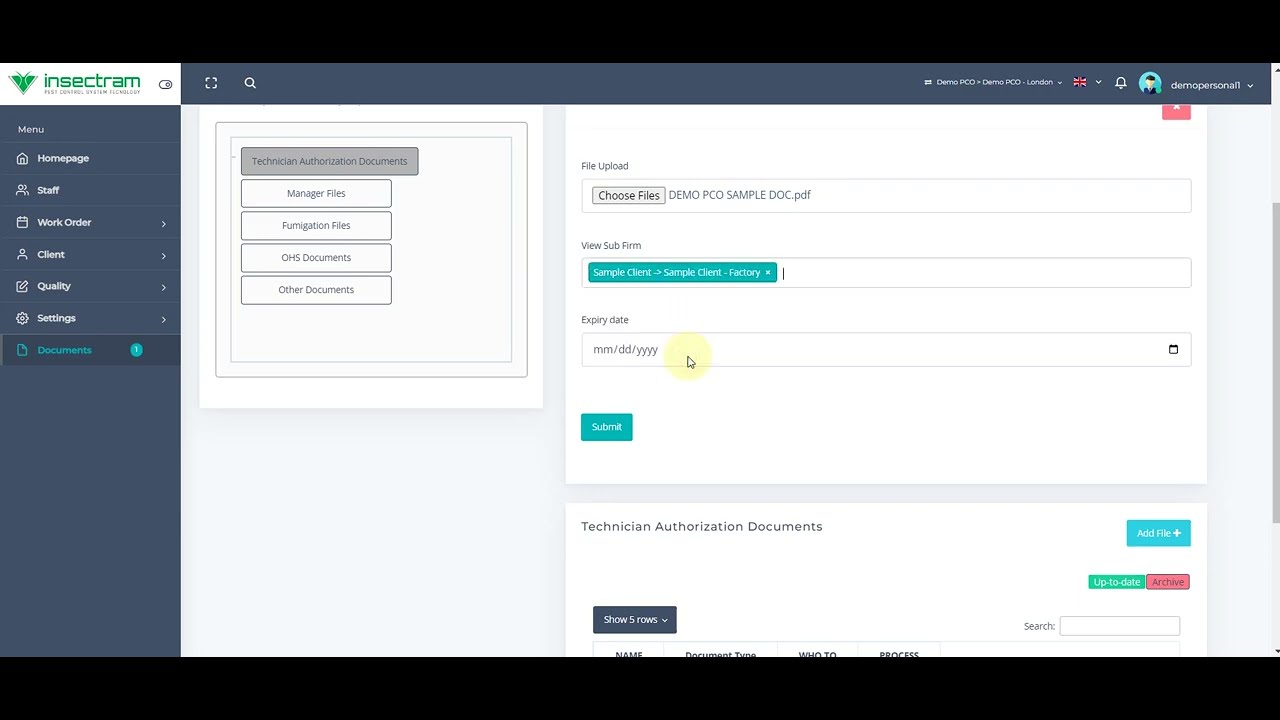Click the Choose Files button

coord(628,195)
